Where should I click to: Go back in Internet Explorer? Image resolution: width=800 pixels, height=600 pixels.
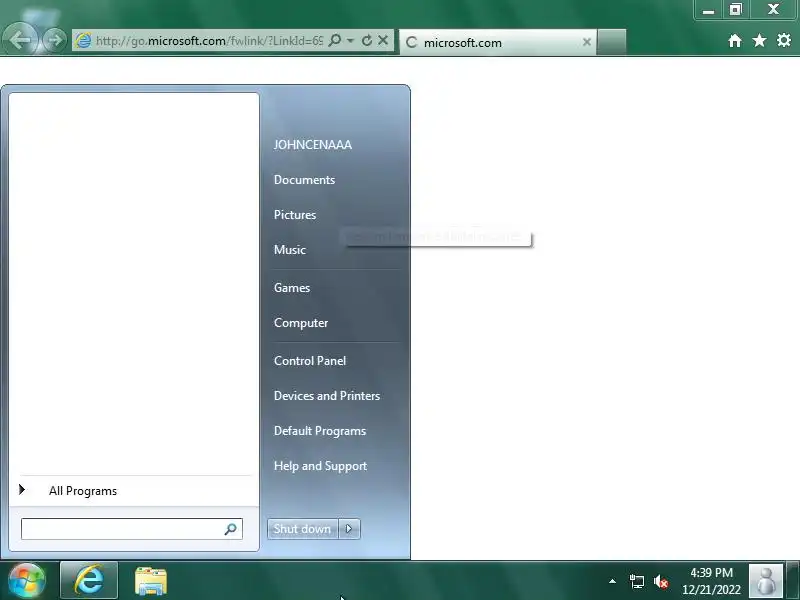(20, 40)
